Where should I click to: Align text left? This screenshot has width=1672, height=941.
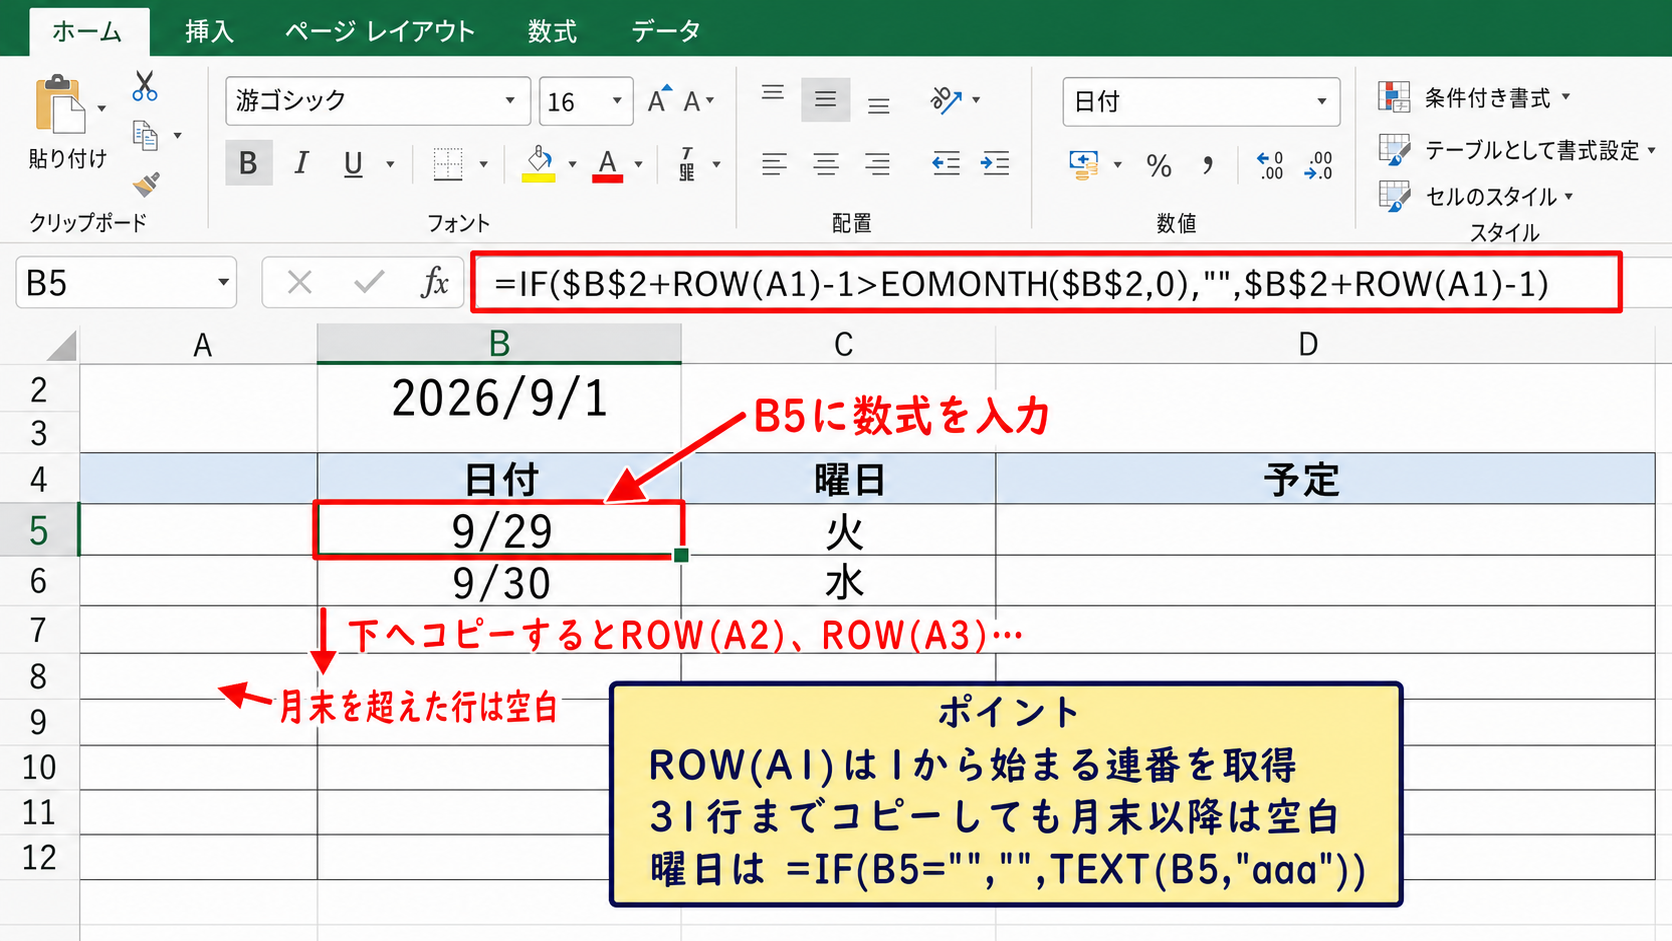click(x=774, y=164)
